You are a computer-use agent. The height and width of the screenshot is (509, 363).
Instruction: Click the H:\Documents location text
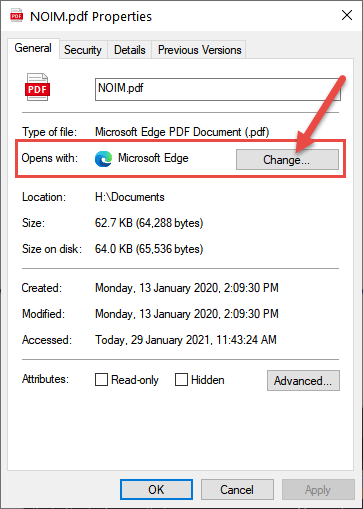click(x=130, y=197)
